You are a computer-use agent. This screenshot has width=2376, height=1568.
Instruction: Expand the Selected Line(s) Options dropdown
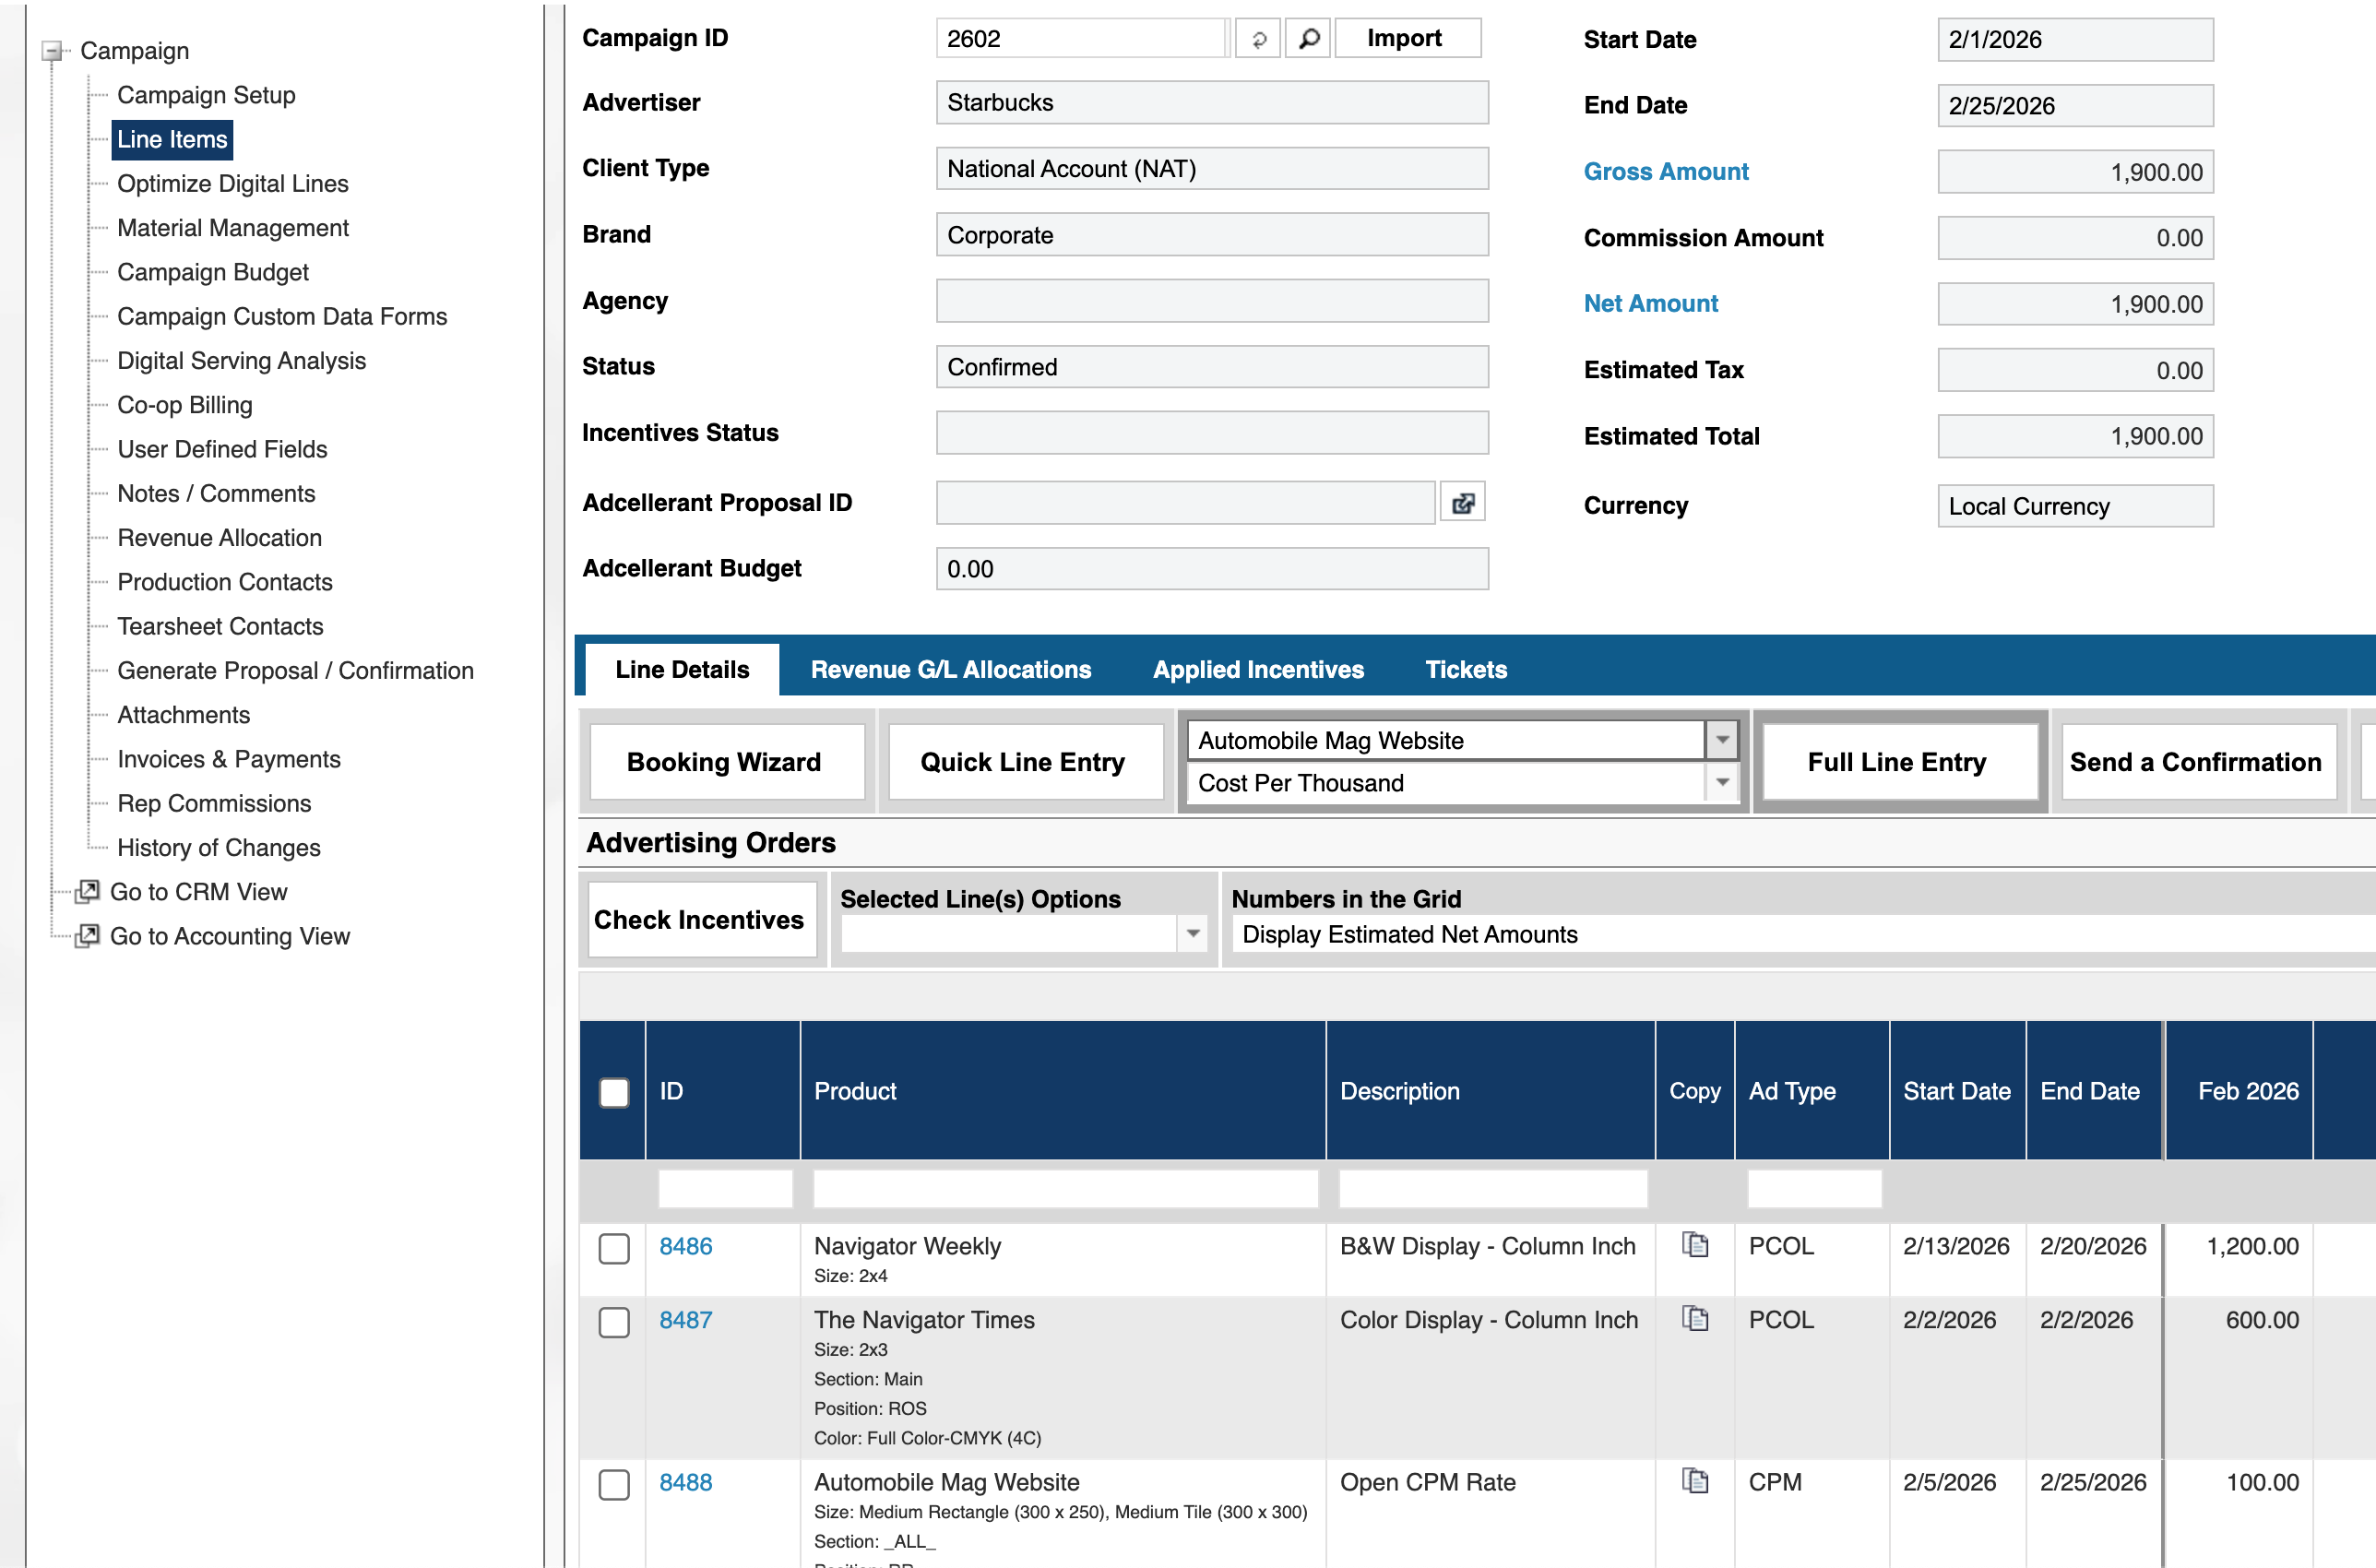[x=1192, y=934]
